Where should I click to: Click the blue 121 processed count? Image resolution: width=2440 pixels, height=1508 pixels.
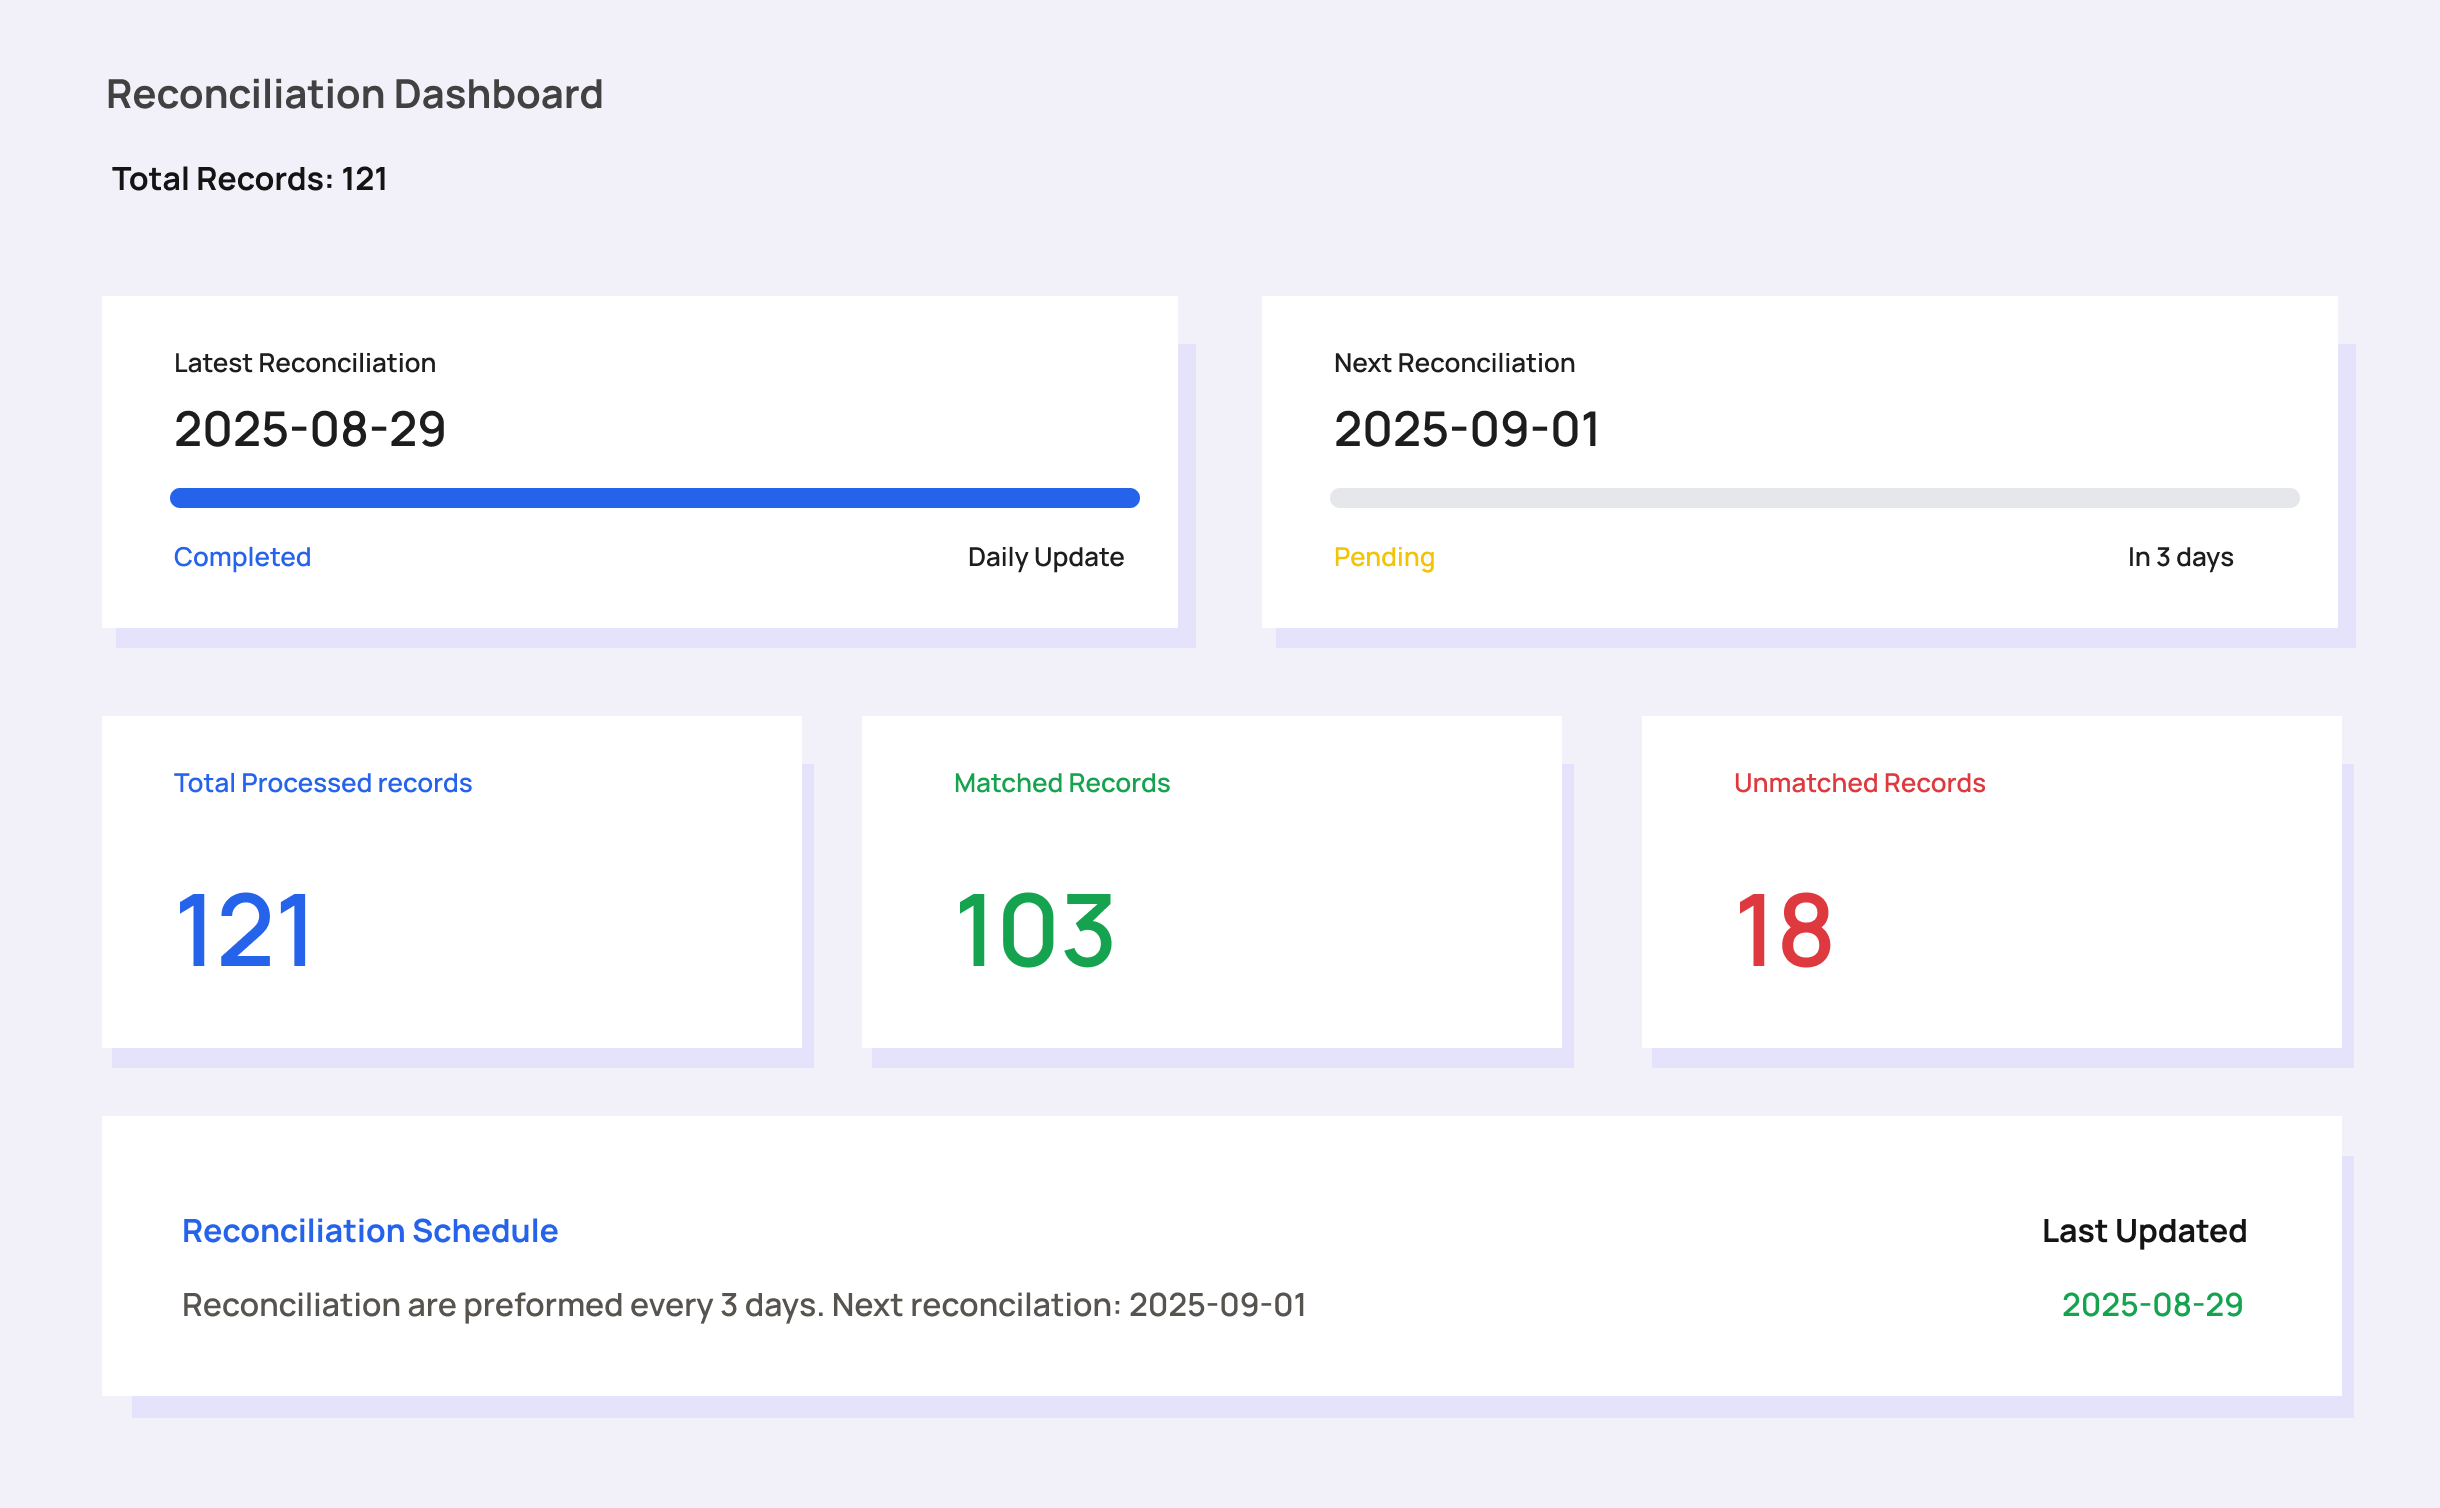tap(244, 931)
